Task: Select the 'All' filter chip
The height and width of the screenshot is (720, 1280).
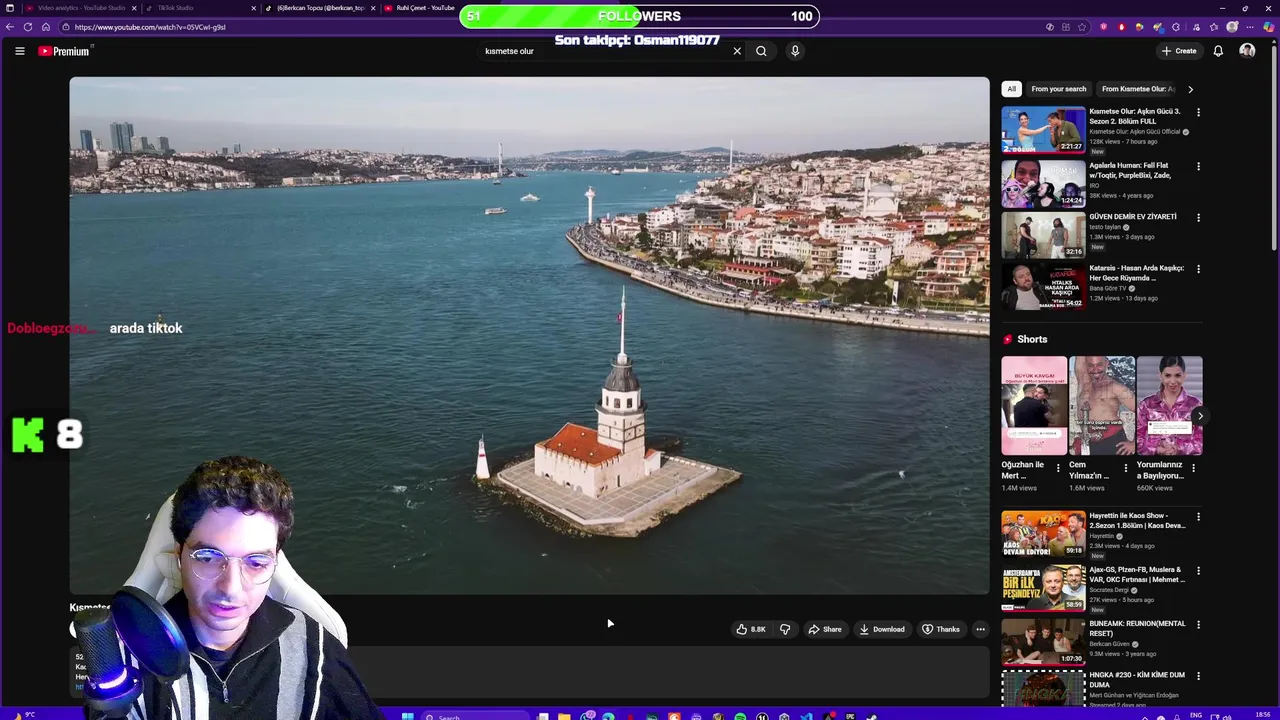Action: (x=1011, y=89)
